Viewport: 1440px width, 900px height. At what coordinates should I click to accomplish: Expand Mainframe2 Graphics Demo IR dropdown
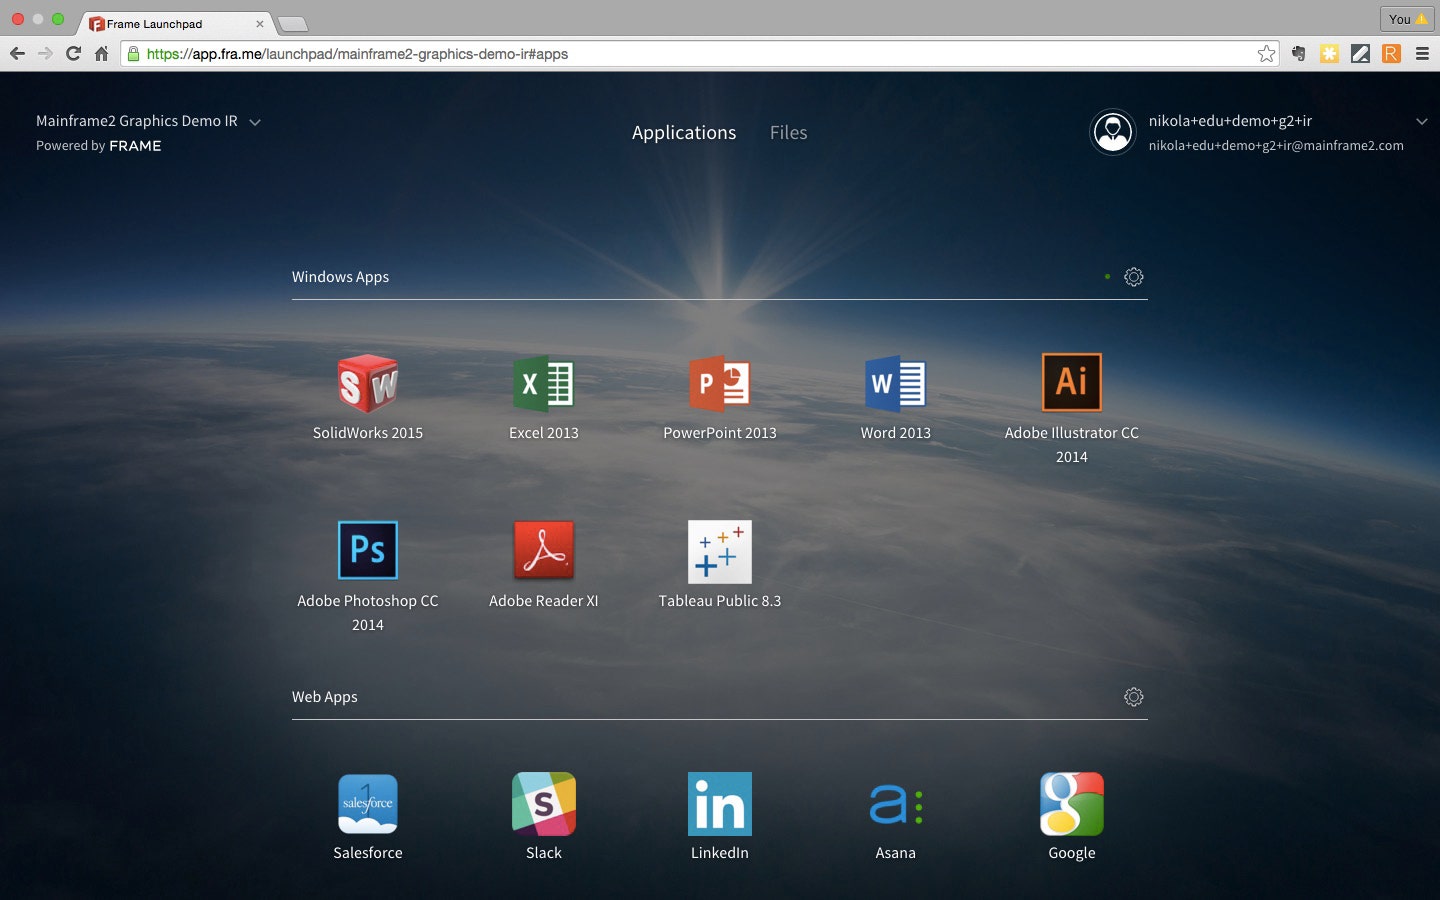(255, 122)
